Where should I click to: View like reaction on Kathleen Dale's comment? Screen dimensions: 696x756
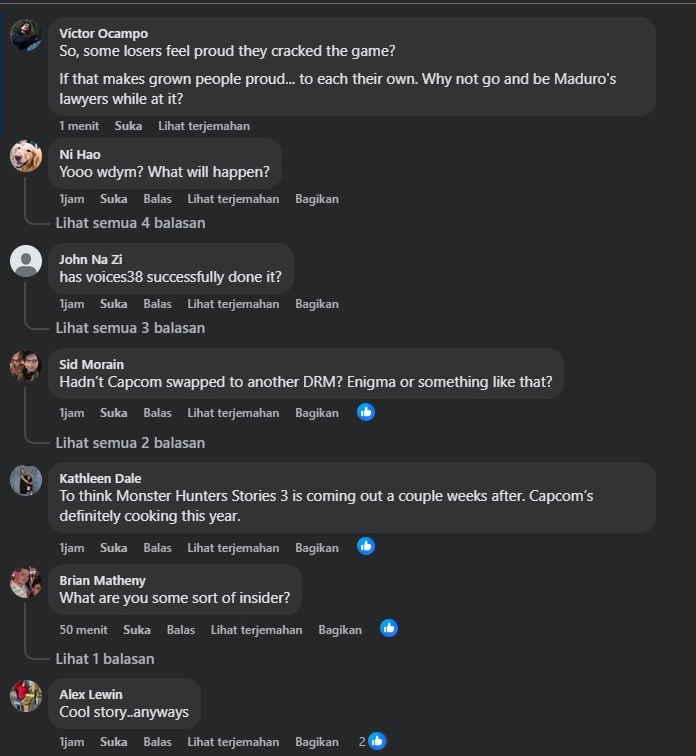[x=366, y=546]
